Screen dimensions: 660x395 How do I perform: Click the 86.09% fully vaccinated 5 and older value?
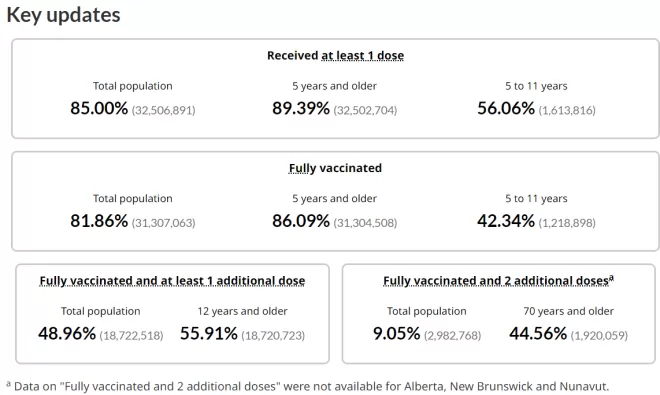[301, 221]
